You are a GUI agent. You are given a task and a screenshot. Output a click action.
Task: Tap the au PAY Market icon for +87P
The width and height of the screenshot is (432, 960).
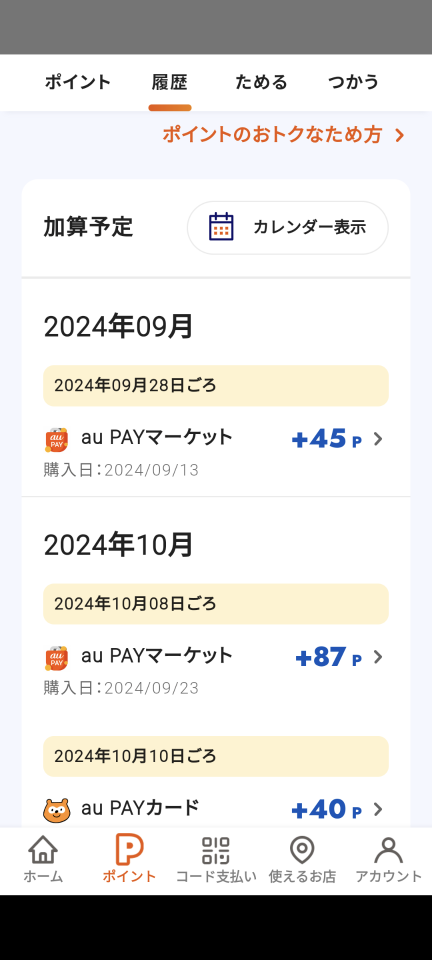[x=56, y=658]
